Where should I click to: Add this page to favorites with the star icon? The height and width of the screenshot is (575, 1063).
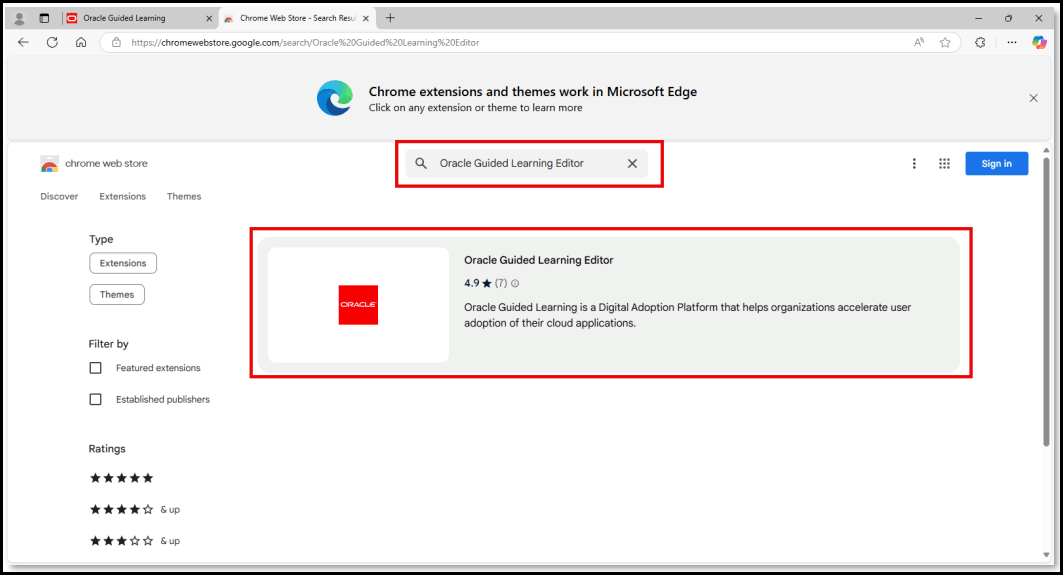point(945,42)
